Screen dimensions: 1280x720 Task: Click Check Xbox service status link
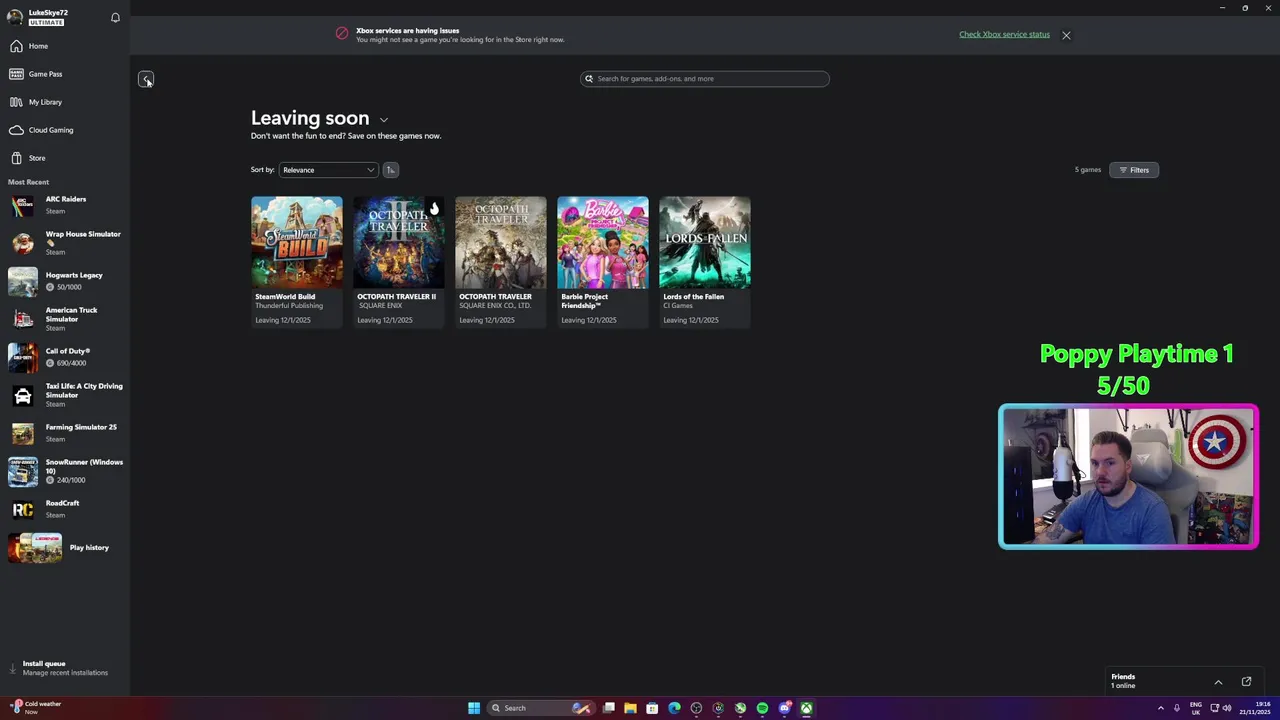[x=1004, y=34]
